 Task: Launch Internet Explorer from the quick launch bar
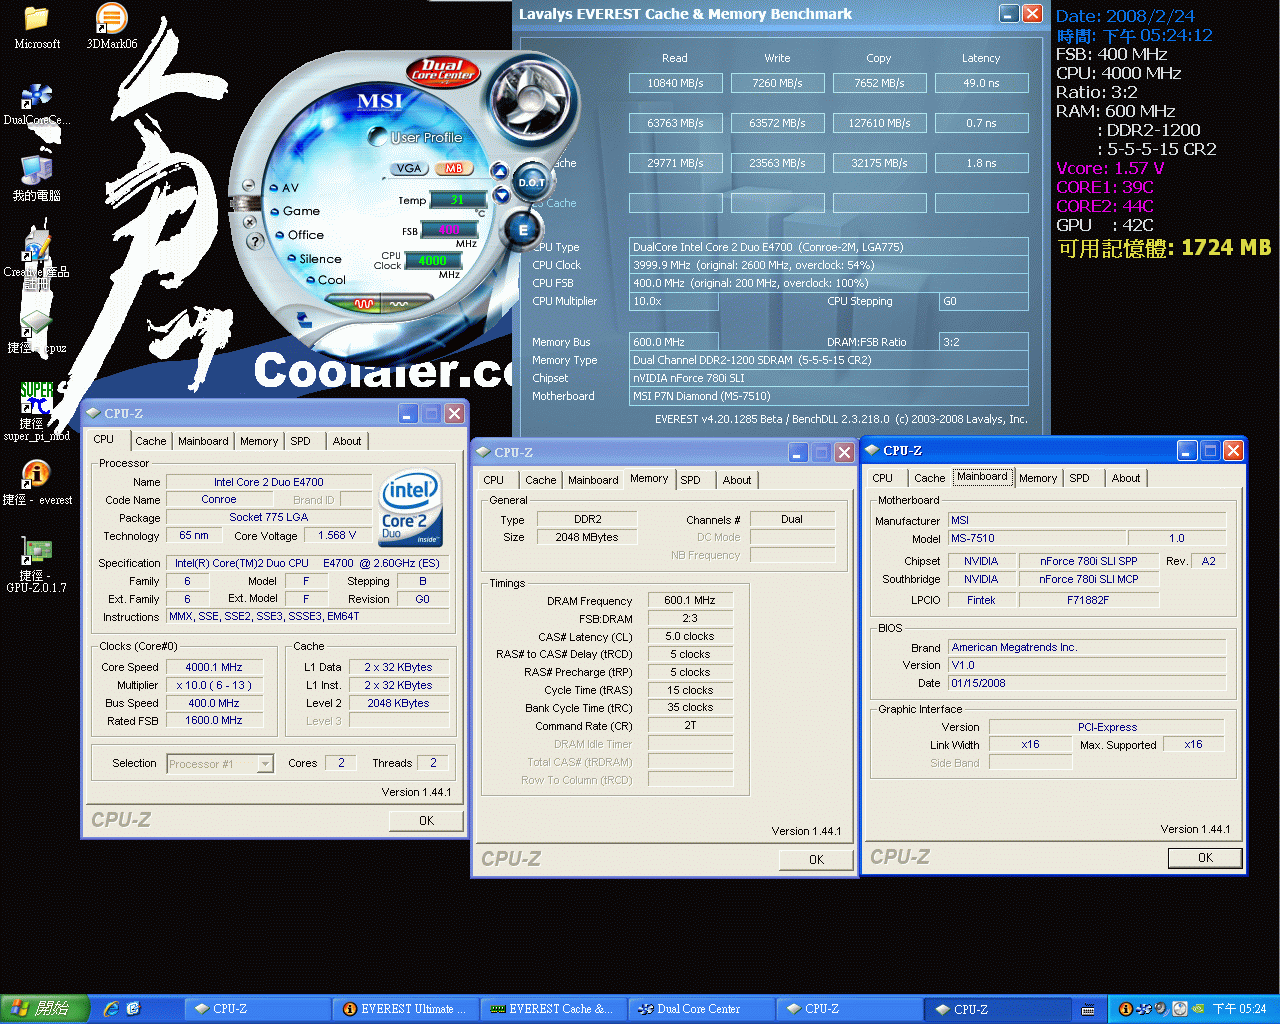tap(111, 1009)
